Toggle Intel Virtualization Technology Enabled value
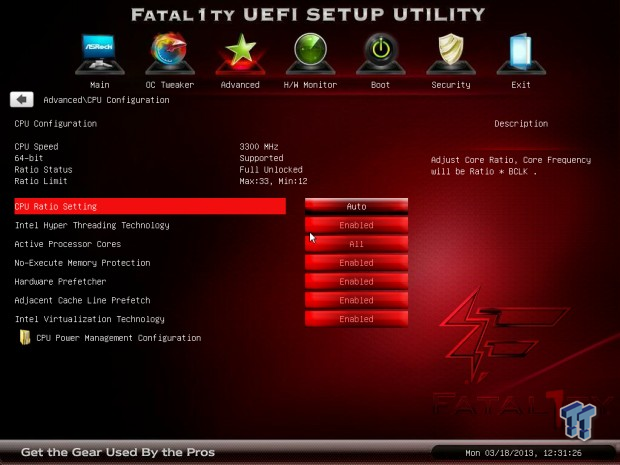This screenshot has height=465, width=620. (356, 319)
